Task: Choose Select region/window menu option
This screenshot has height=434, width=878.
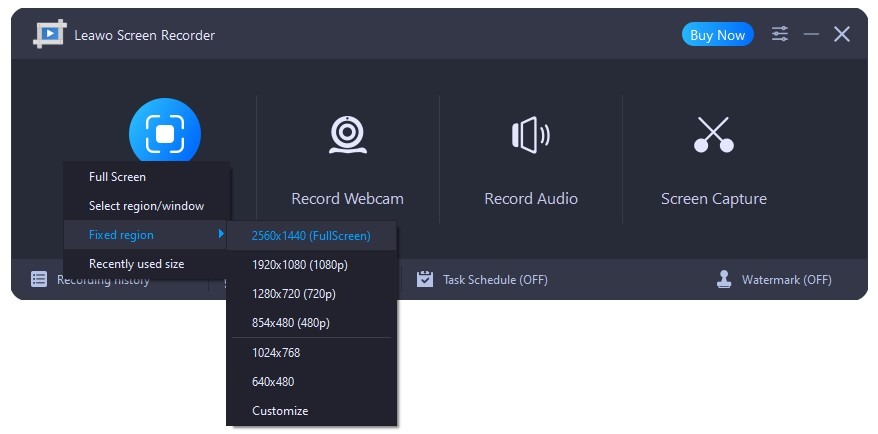Action: [146, 206]
